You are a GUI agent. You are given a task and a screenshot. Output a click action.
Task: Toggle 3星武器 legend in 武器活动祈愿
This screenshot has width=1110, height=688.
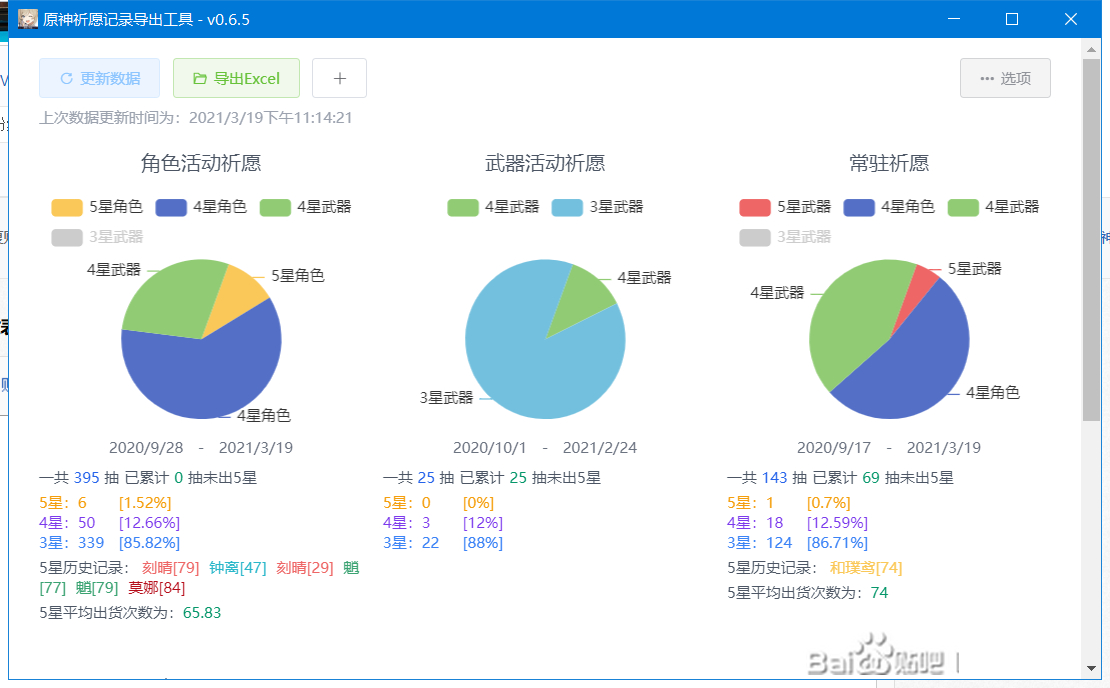[x=597, y=207]
